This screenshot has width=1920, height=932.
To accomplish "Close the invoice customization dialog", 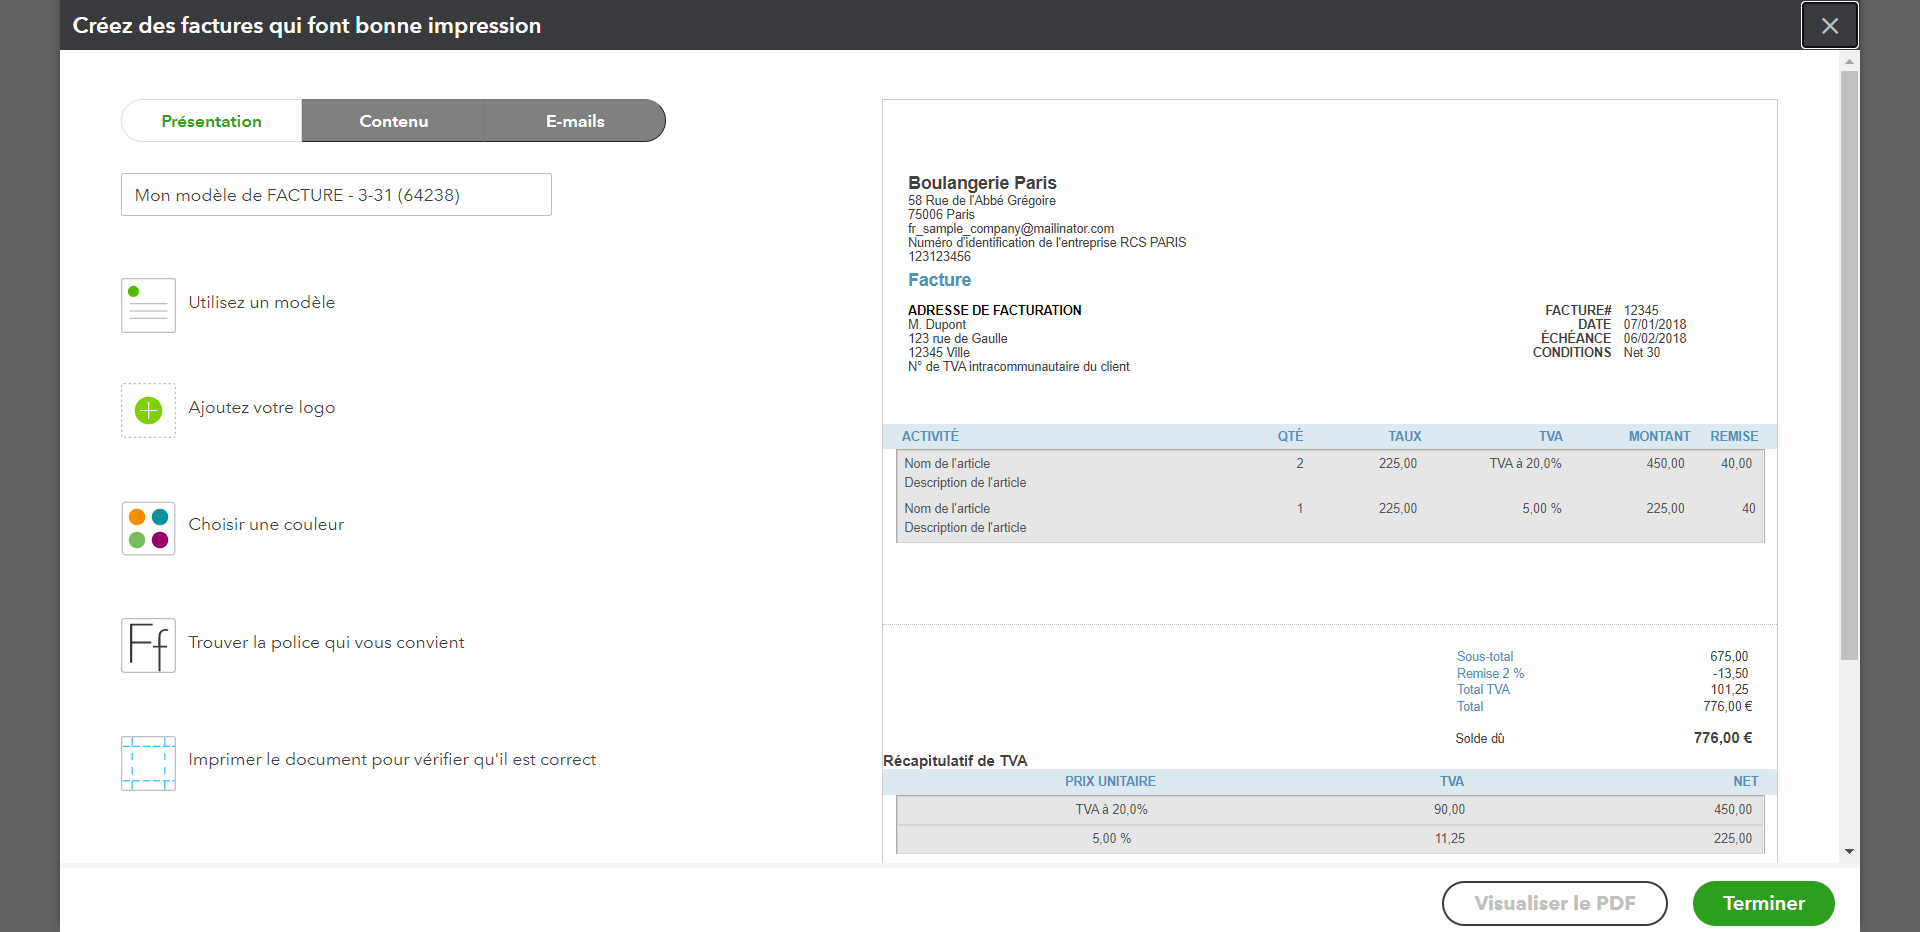I will [x=1829, y=26].
